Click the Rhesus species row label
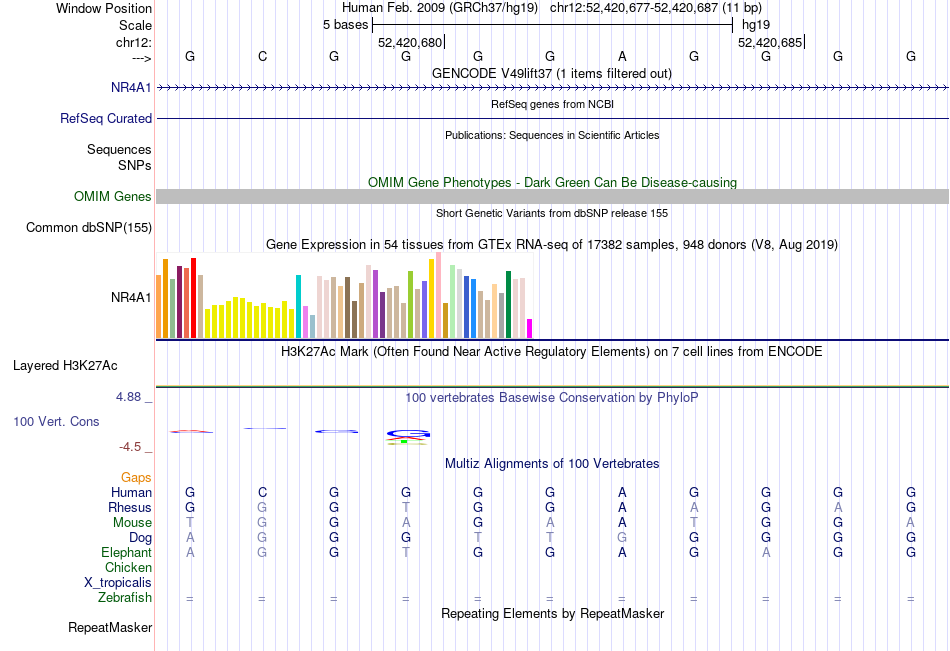 click(x=130, y=507)
